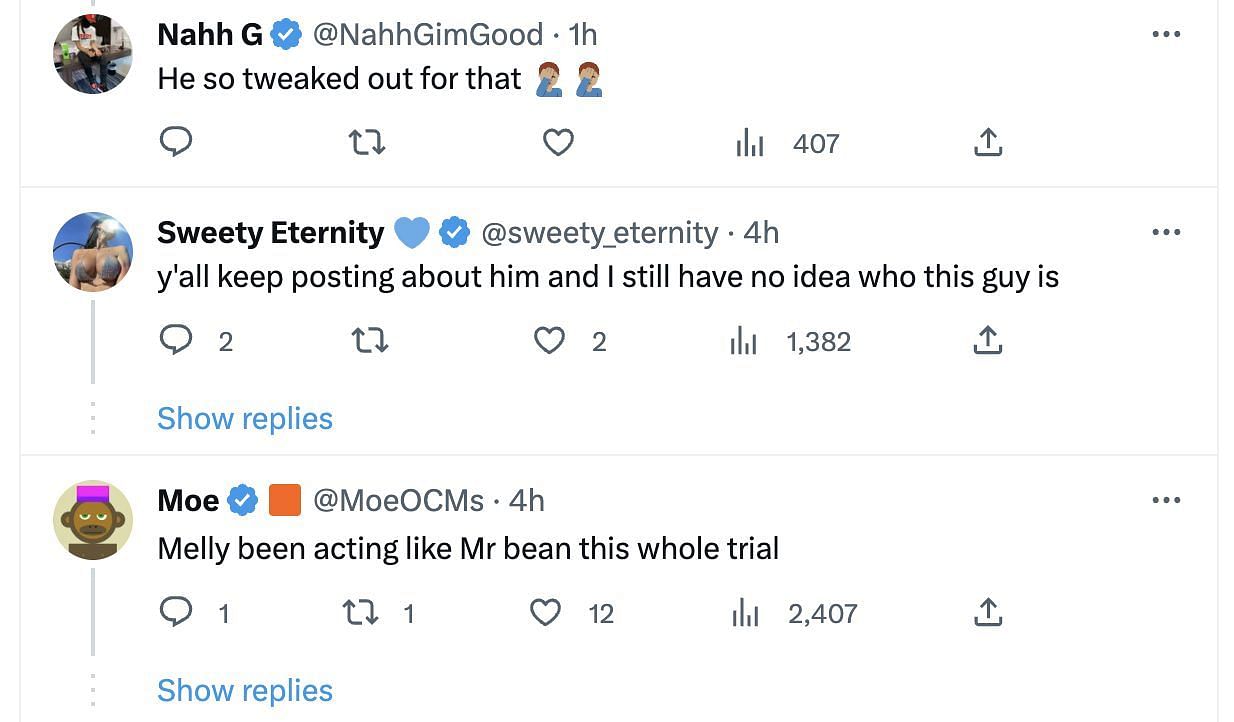
Task: Open more options on Sweety Eternity's tweet
Action: [1166, 232]
